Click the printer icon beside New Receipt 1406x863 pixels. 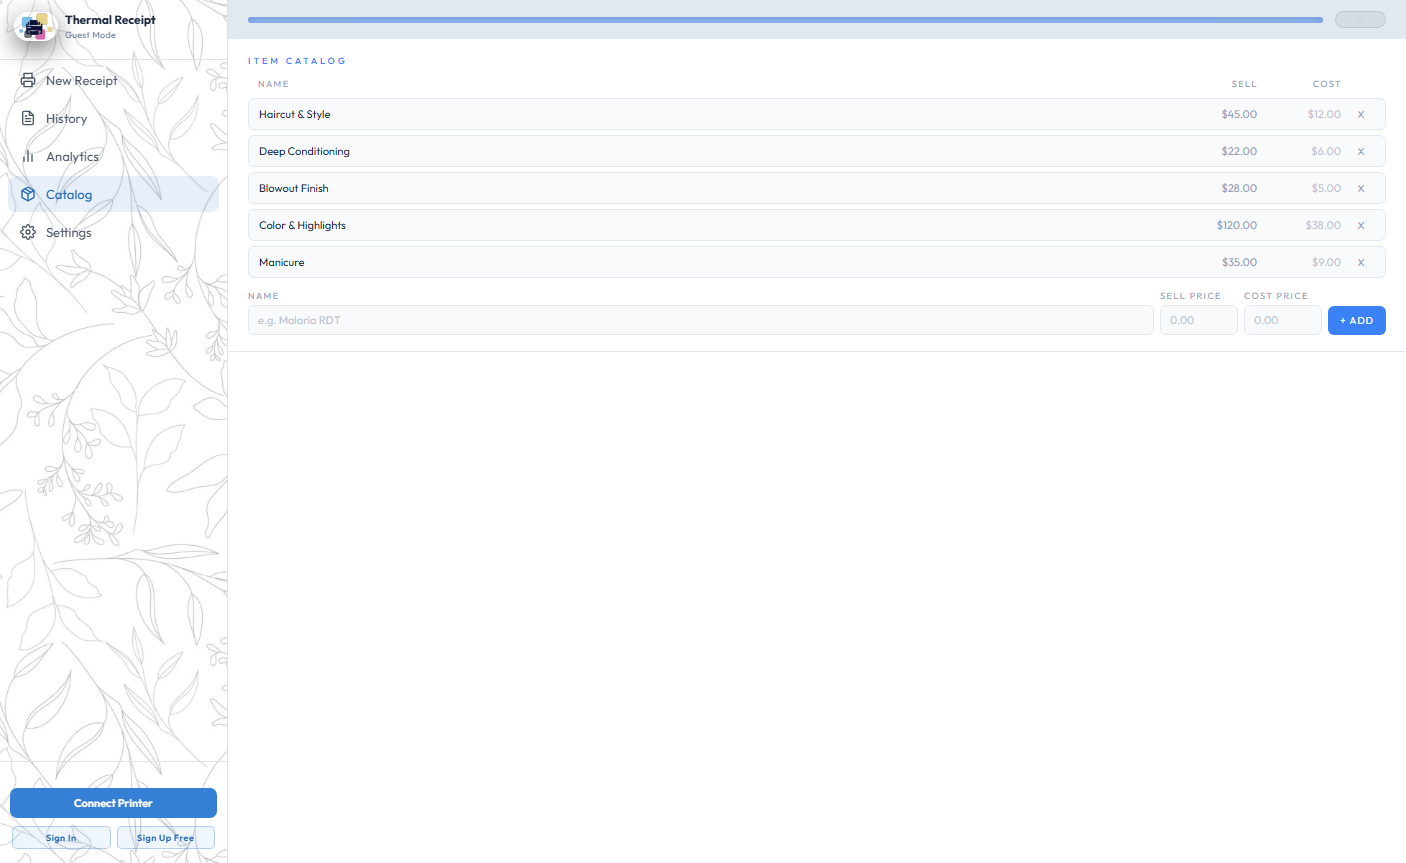[28, 80]
